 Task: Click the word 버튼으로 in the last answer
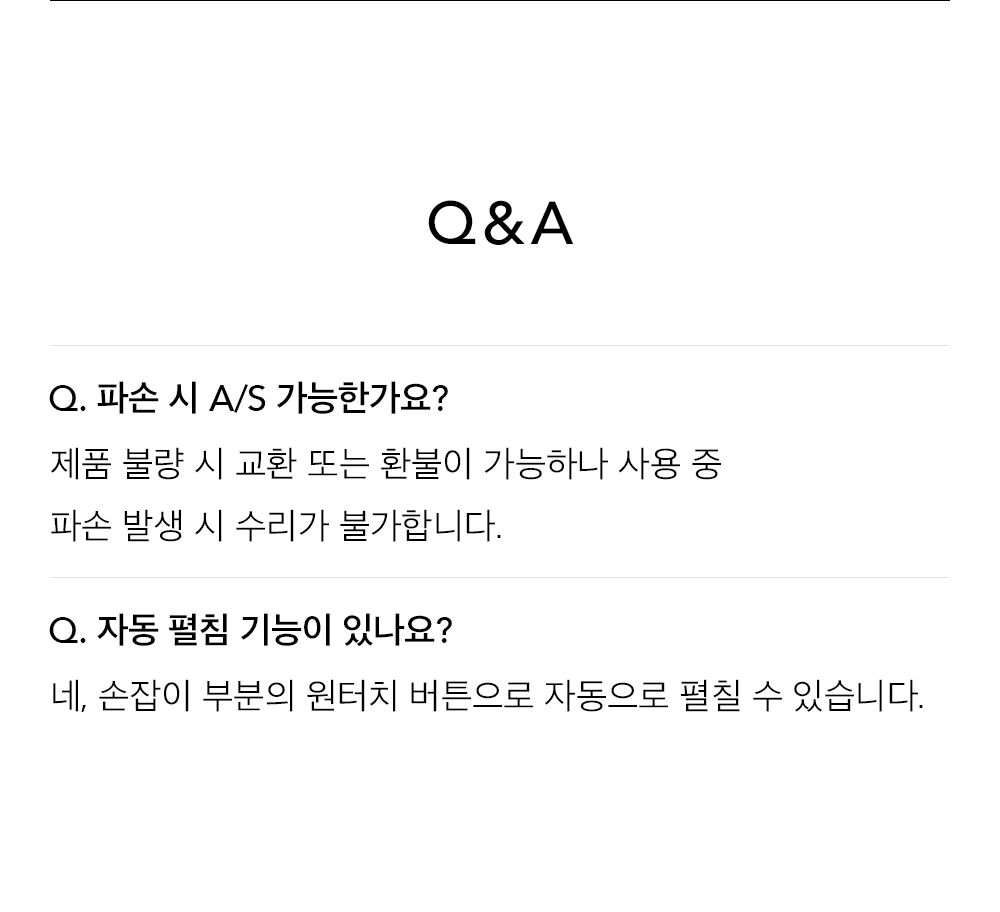[471, 696]
